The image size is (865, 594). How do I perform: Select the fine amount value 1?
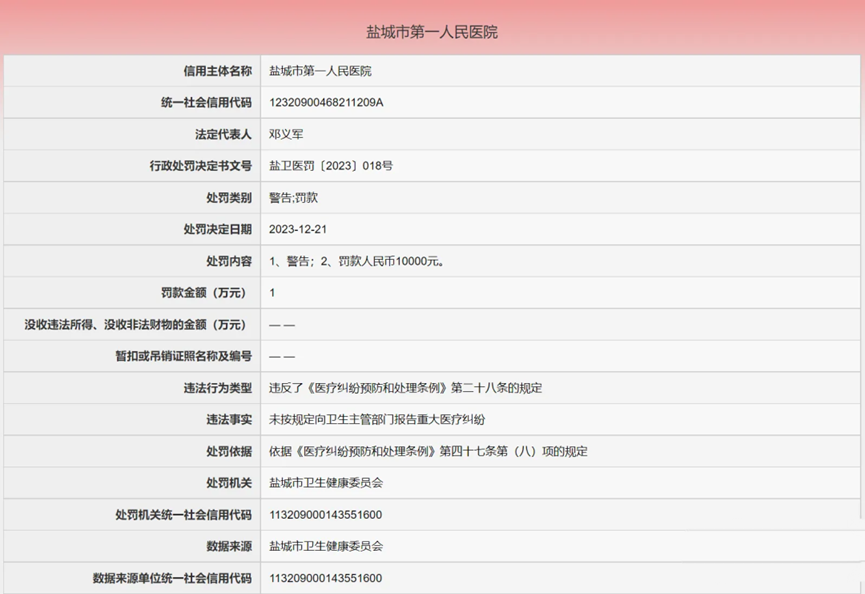[x=272, y=293]
